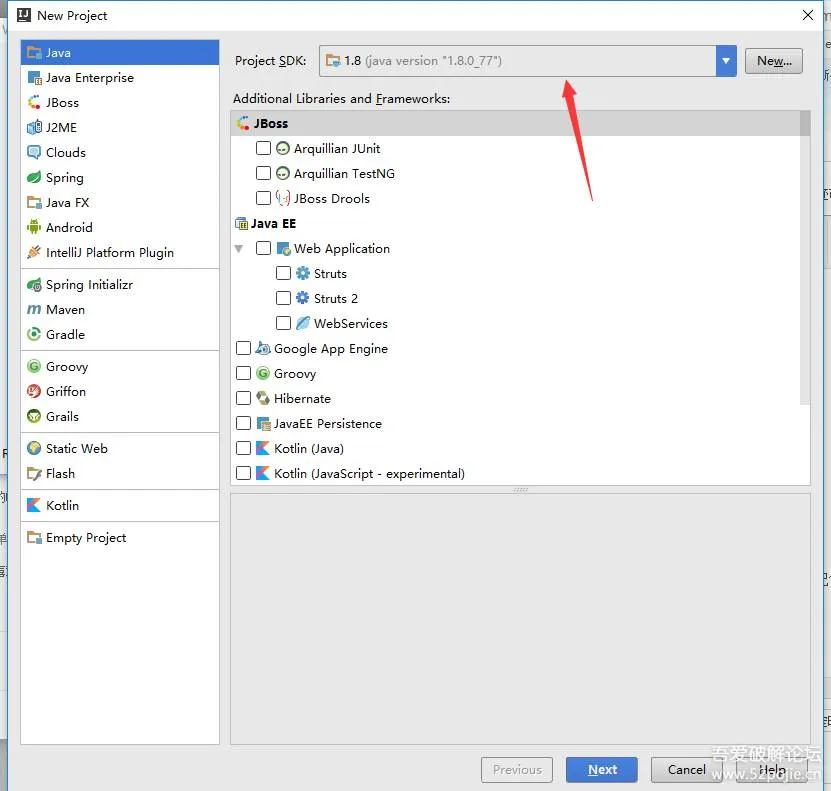Click the Cancel button

click(686, 769)
